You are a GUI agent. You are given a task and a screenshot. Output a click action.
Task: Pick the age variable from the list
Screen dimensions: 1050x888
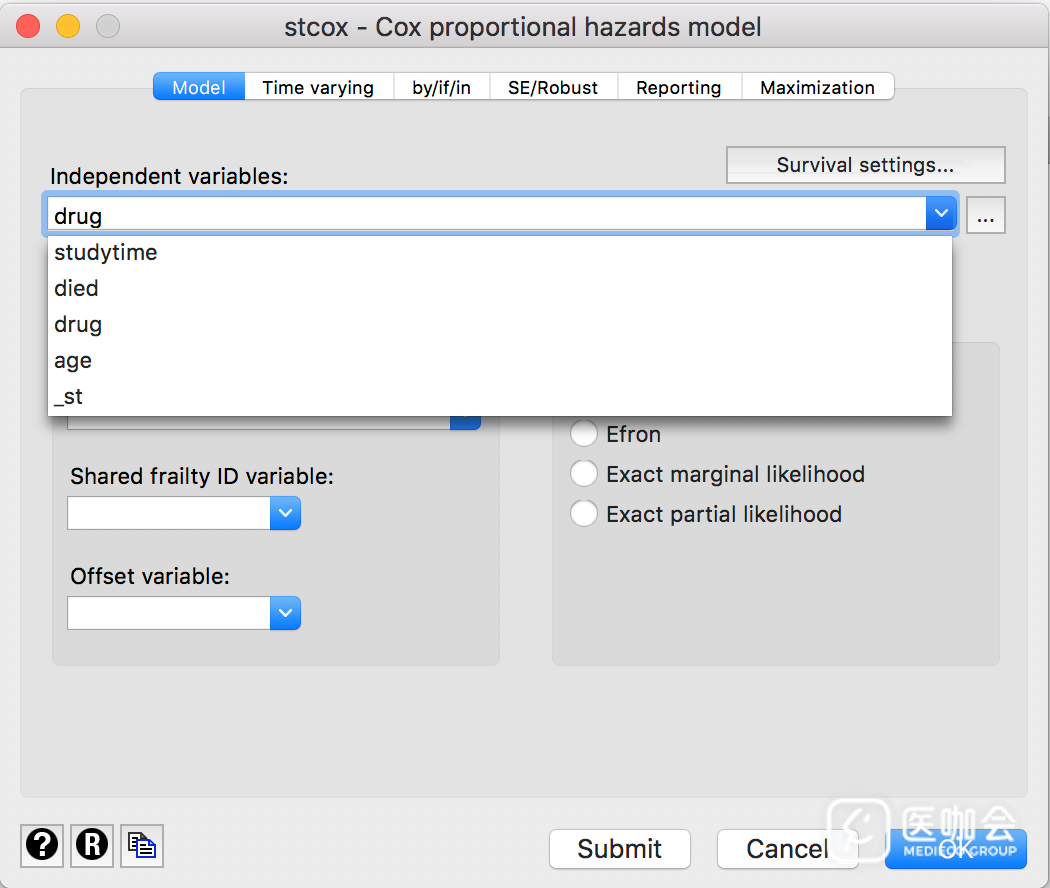click(73, 361)
